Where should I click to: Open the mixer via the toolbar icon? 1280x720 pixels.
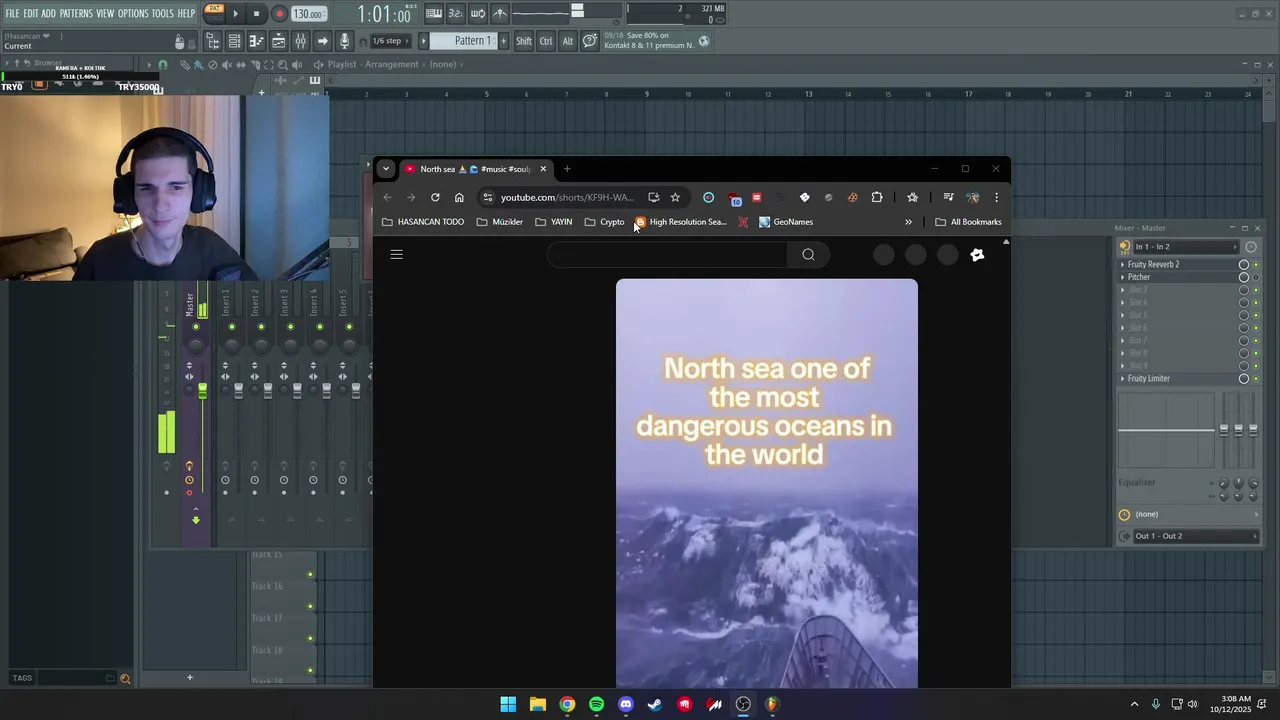pos(300,41)
